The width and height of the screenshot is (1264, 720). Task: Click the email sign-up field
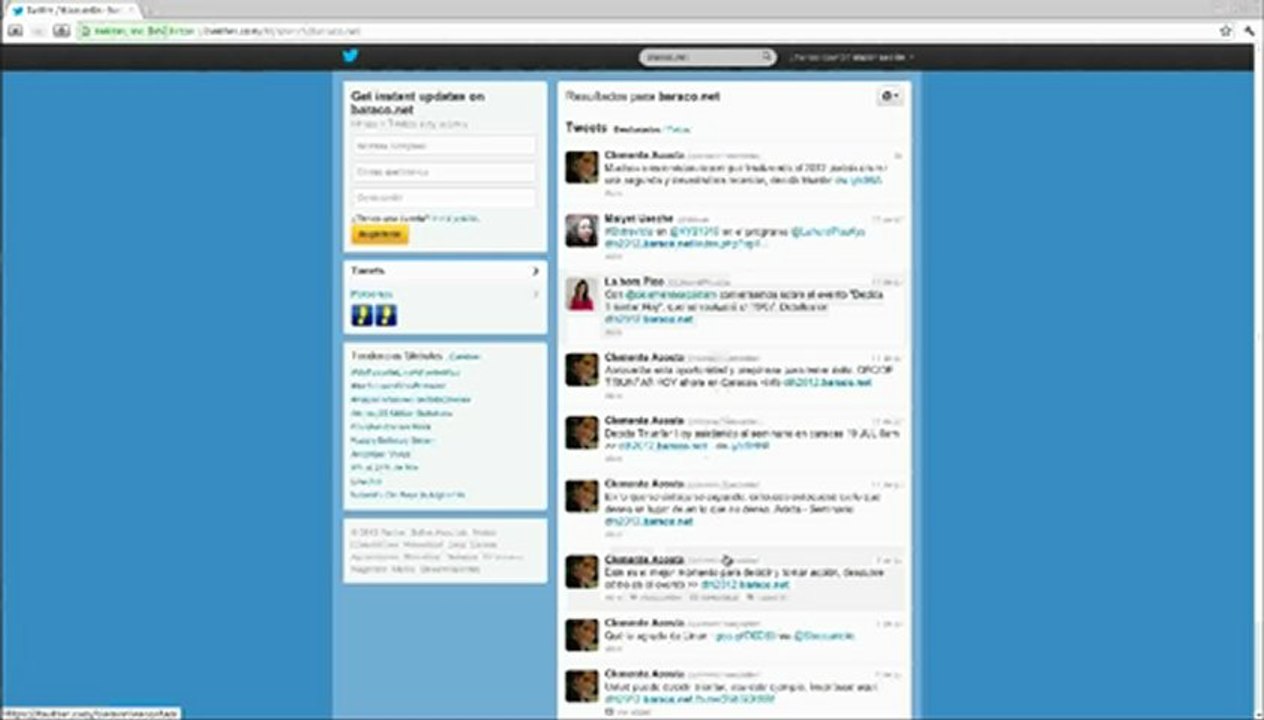point(444,172)
